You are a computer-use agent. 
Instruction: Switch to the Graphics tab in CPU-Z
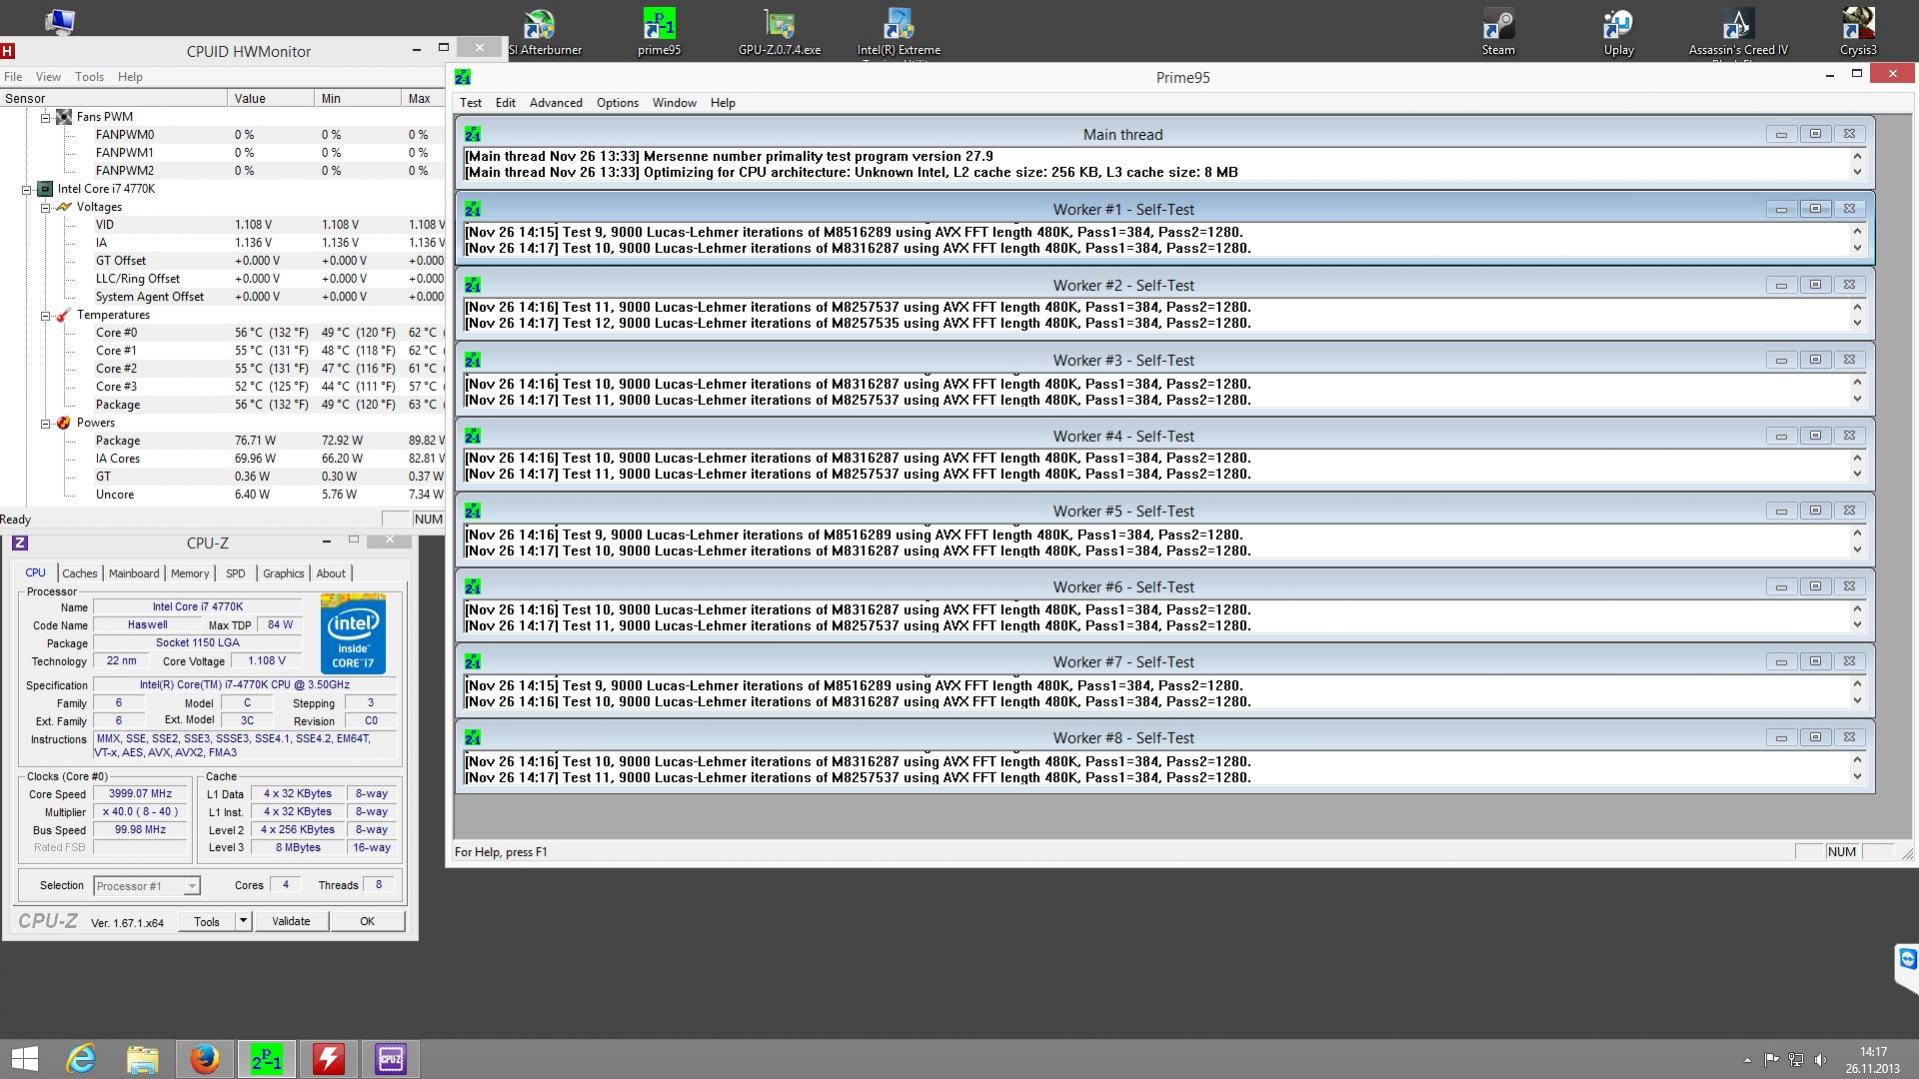283,573
